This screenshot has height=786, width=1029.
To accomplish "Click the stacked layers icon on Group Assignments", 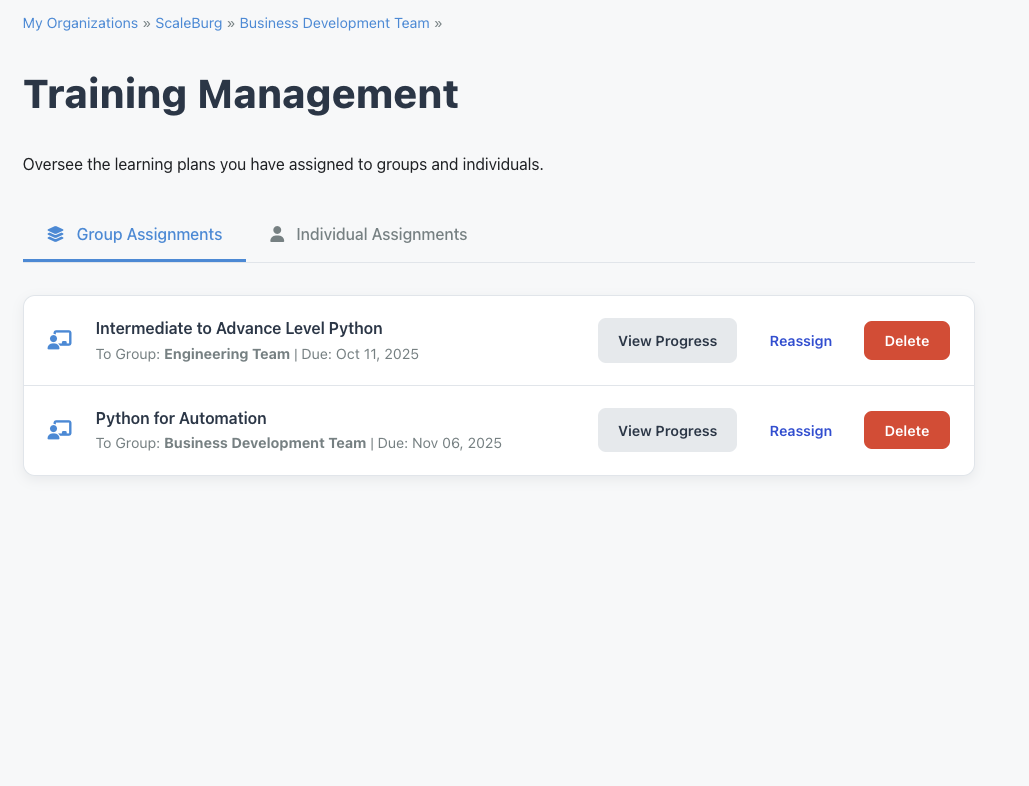I will pos(55,234).
